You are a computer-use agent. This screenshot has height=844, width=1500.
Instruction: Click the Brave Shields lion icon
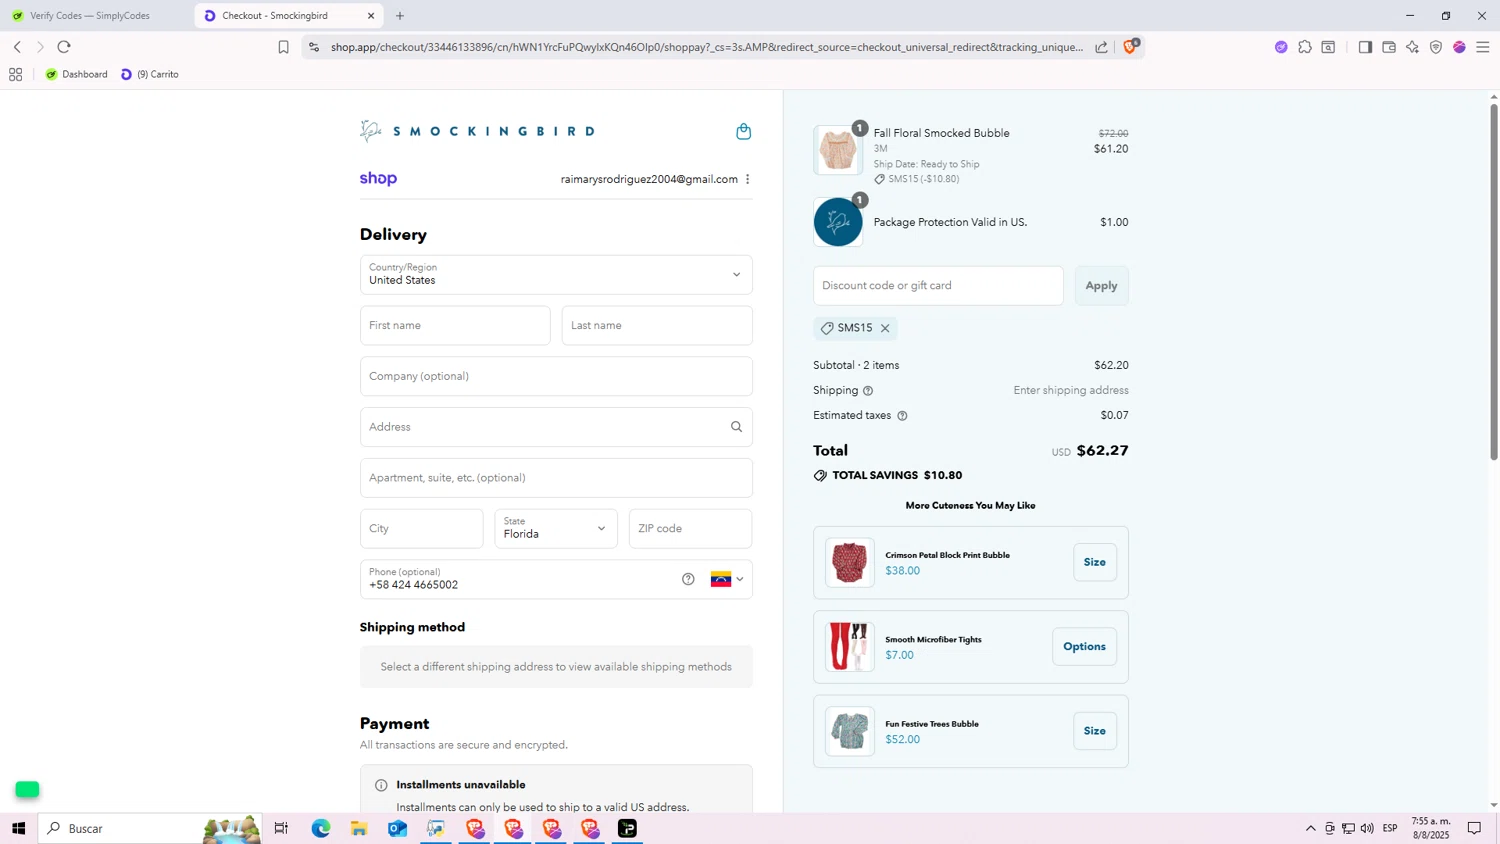pos(1131,46)
